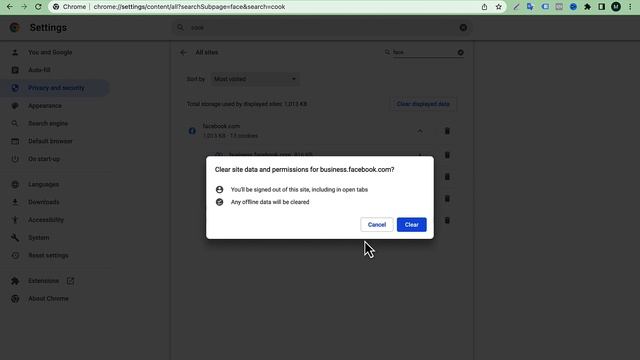Click the System wrench icon in sidebar
This screenshot has width=640, height=360.
(x=15, y=238)
